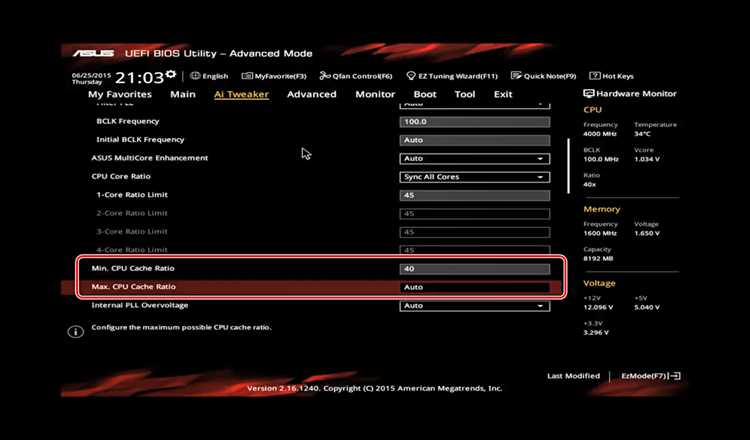750x440 pixels.
Task: Go to the Exit tab
Action: coord(503,94)
